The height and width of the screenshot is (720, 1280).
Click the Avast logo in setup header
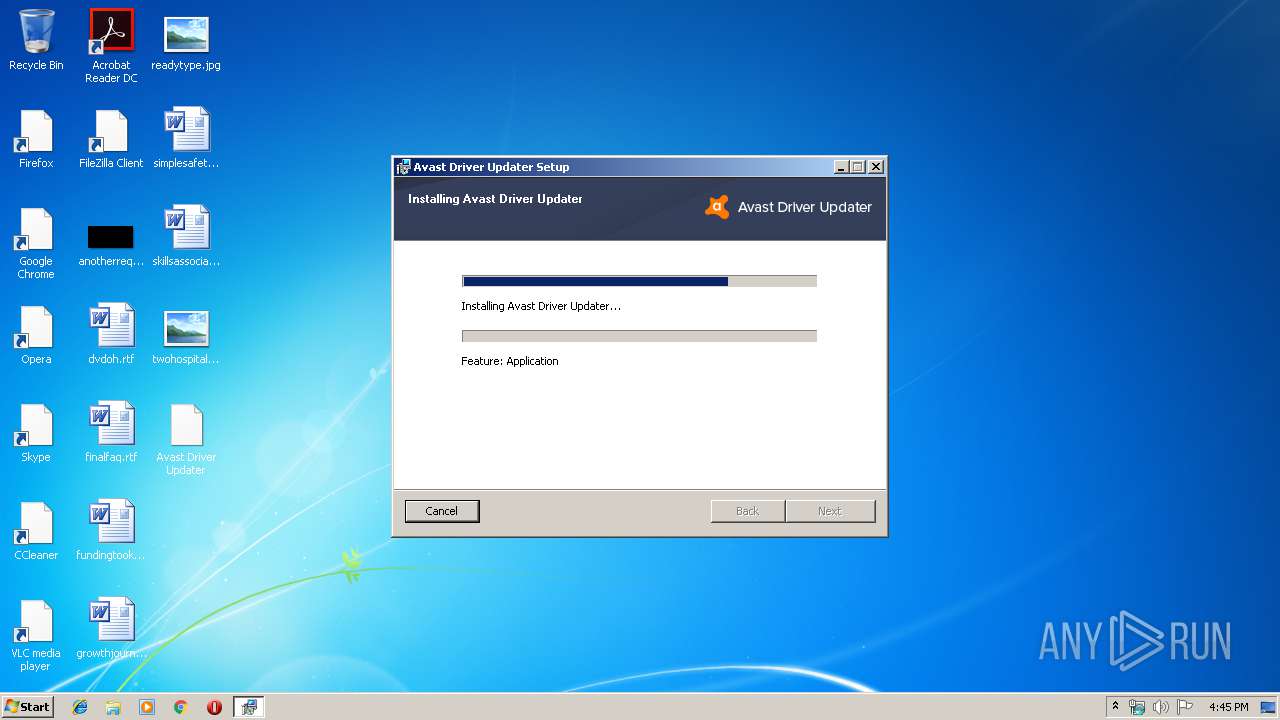click(x=717, y=207)
